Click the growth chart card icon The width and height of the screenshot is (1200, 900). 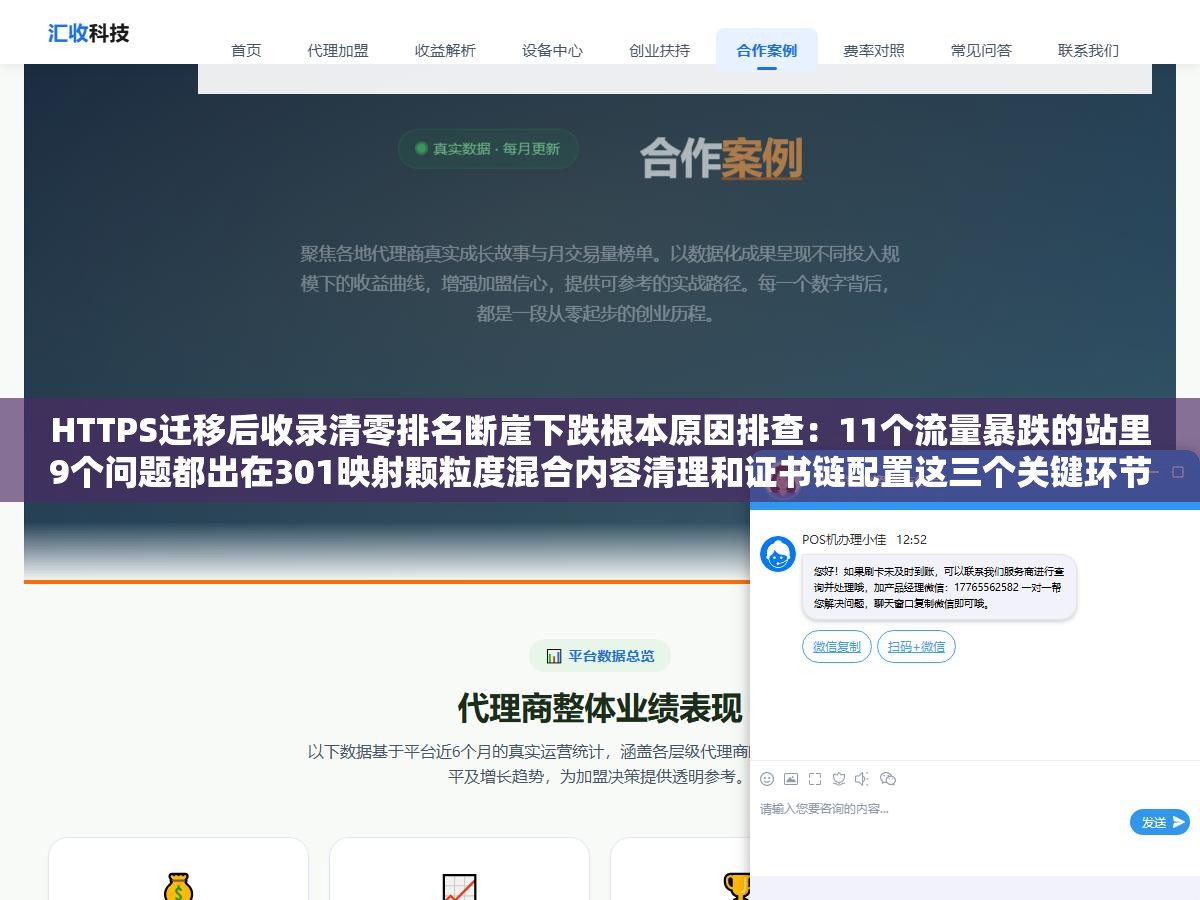pyautogui.click(x=459, y=886)
